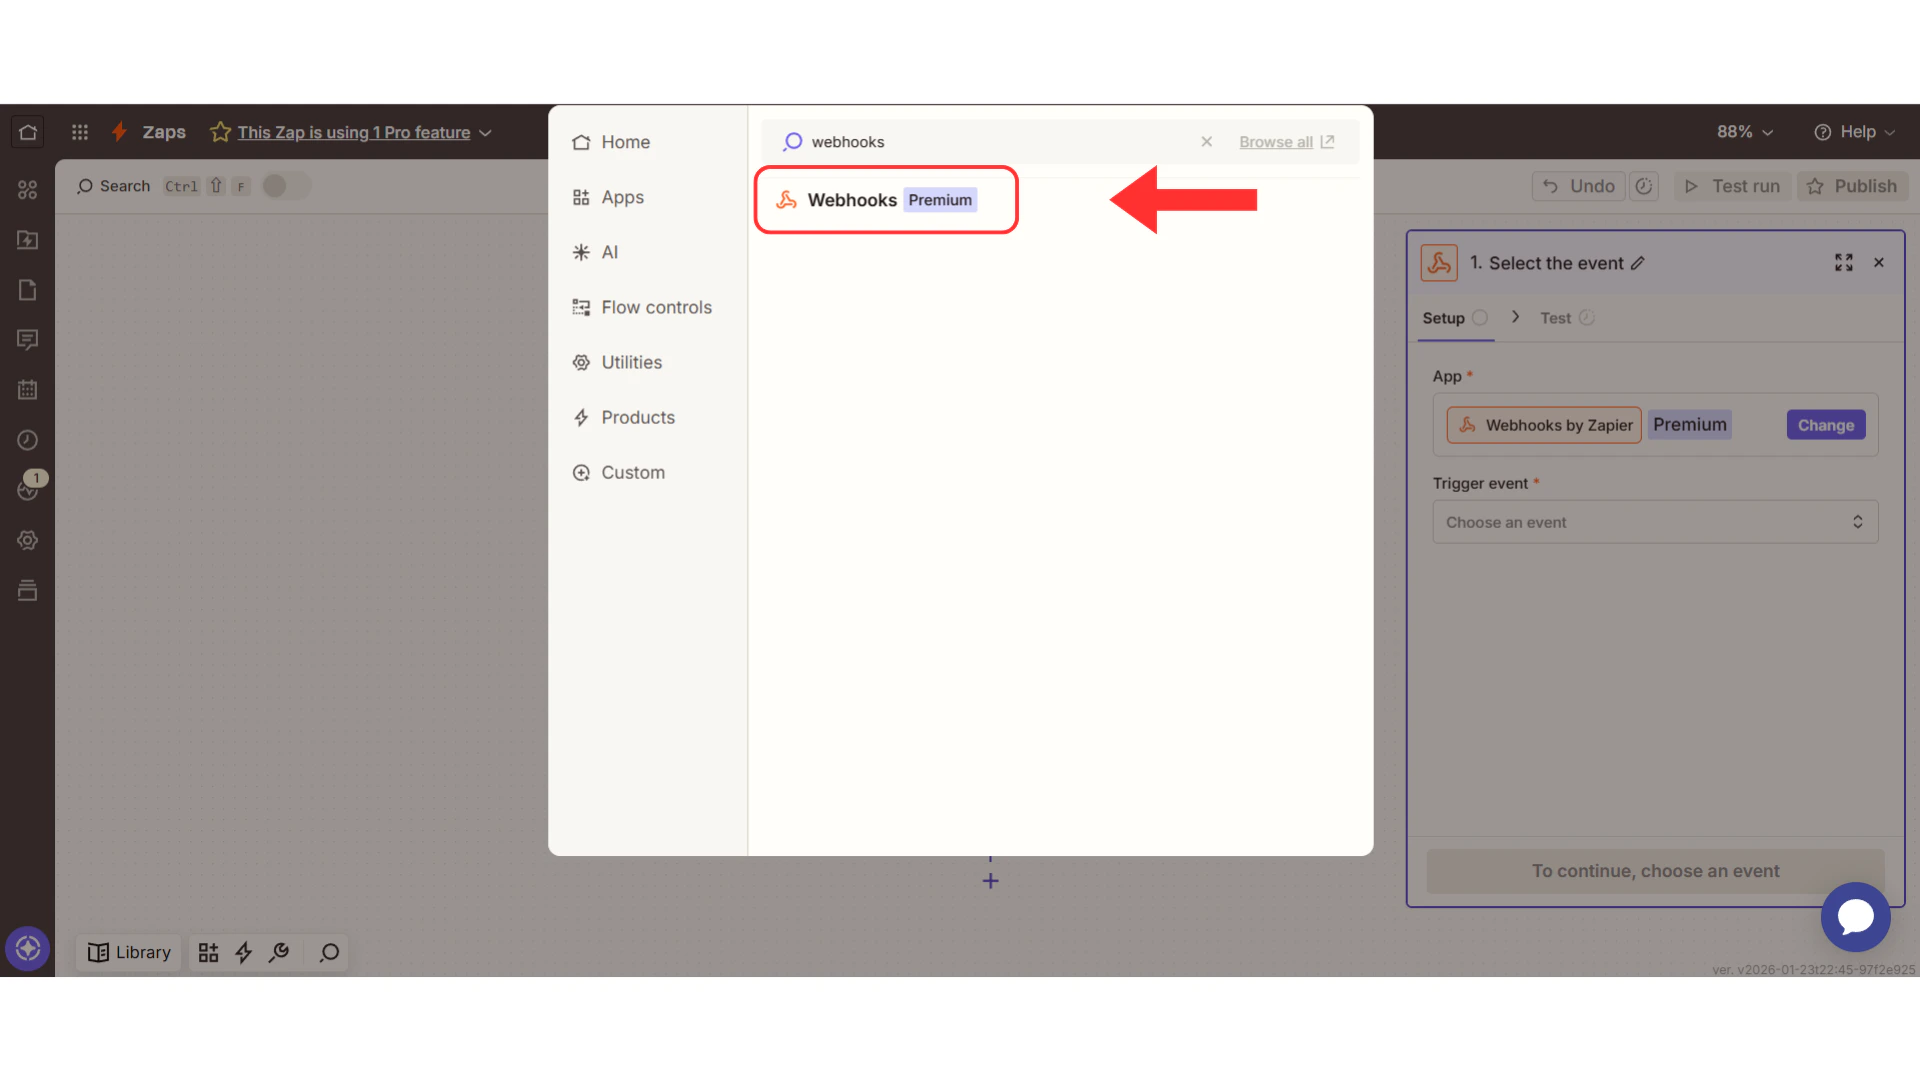Open the add-elements grid icon in bottom toolbar
Screen dimensions: 1920x1080
click(x=208, y=952)
